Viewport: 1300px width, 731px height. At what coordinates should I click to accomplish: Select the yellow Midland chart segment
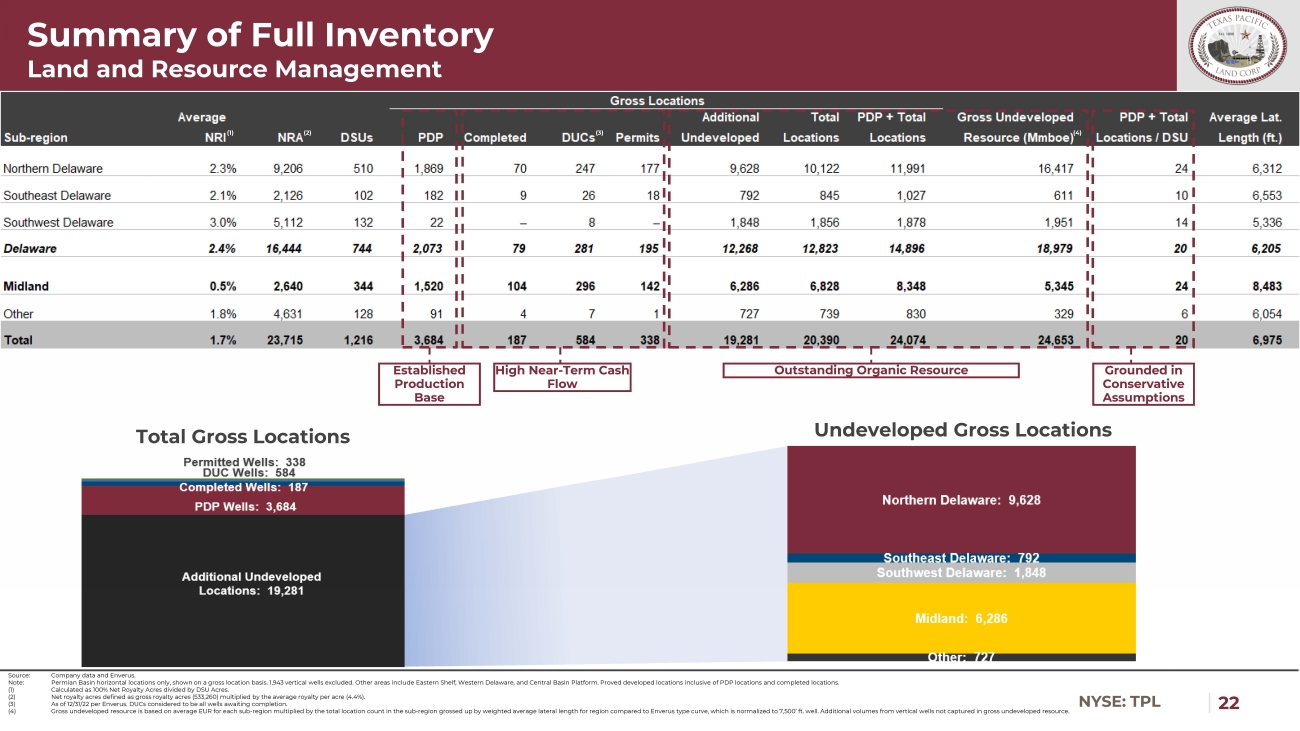pos(961,618)
